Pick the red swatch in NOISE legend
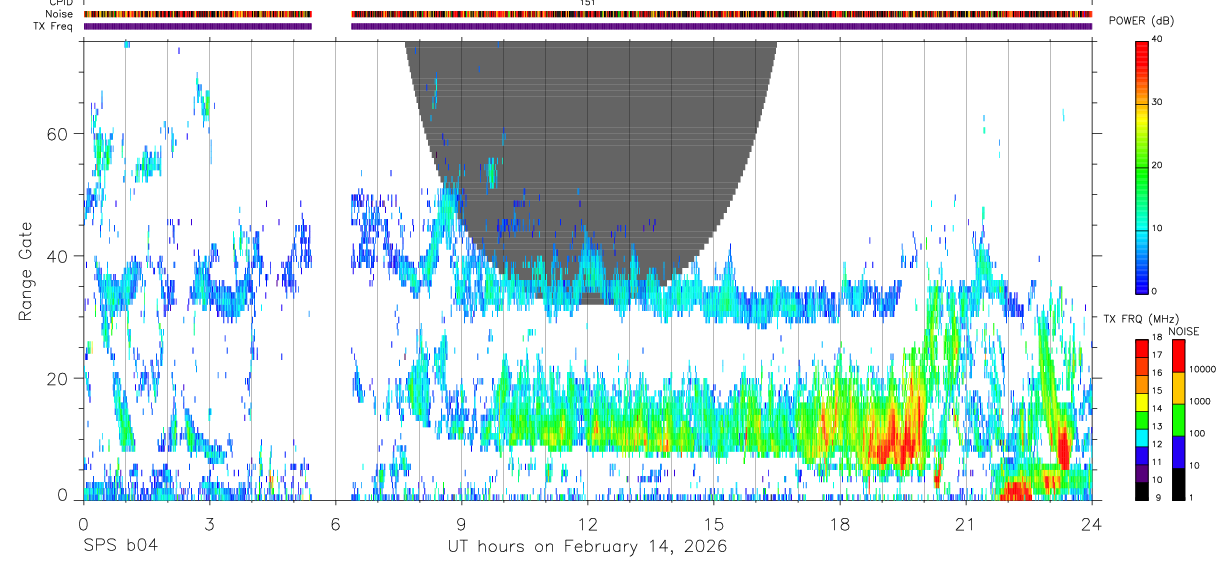The height and width of the screenshot is (567, 1228). pos(1178,355)
